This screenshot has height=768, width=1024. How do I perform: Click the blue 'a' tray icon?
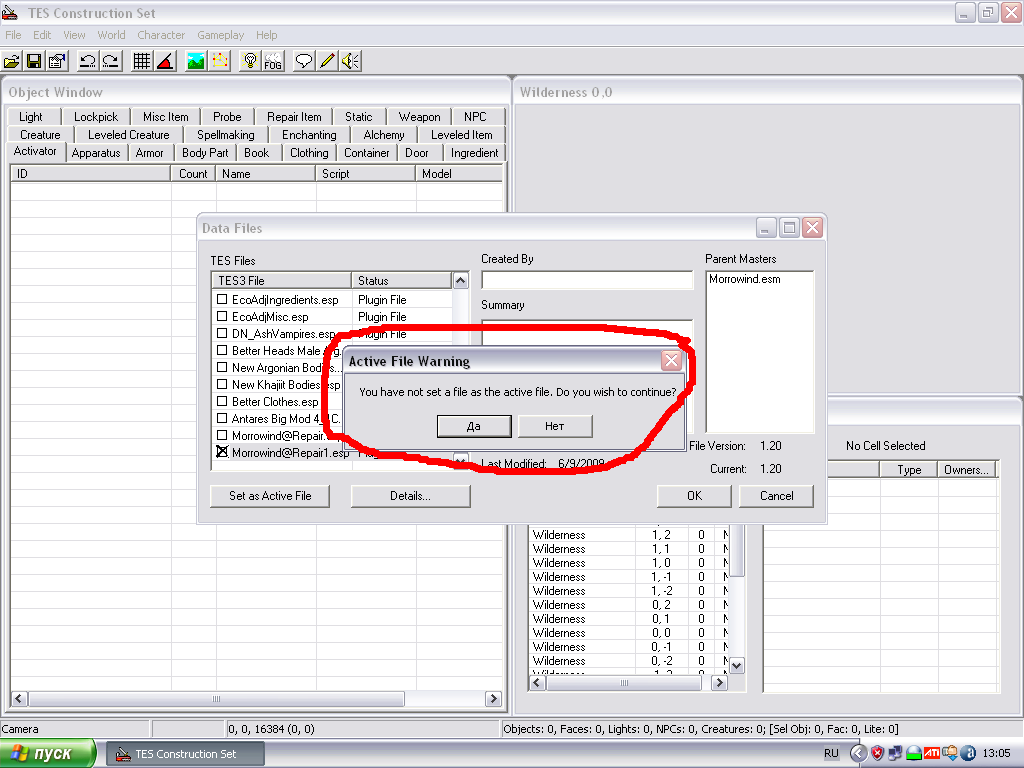point(969,754)
